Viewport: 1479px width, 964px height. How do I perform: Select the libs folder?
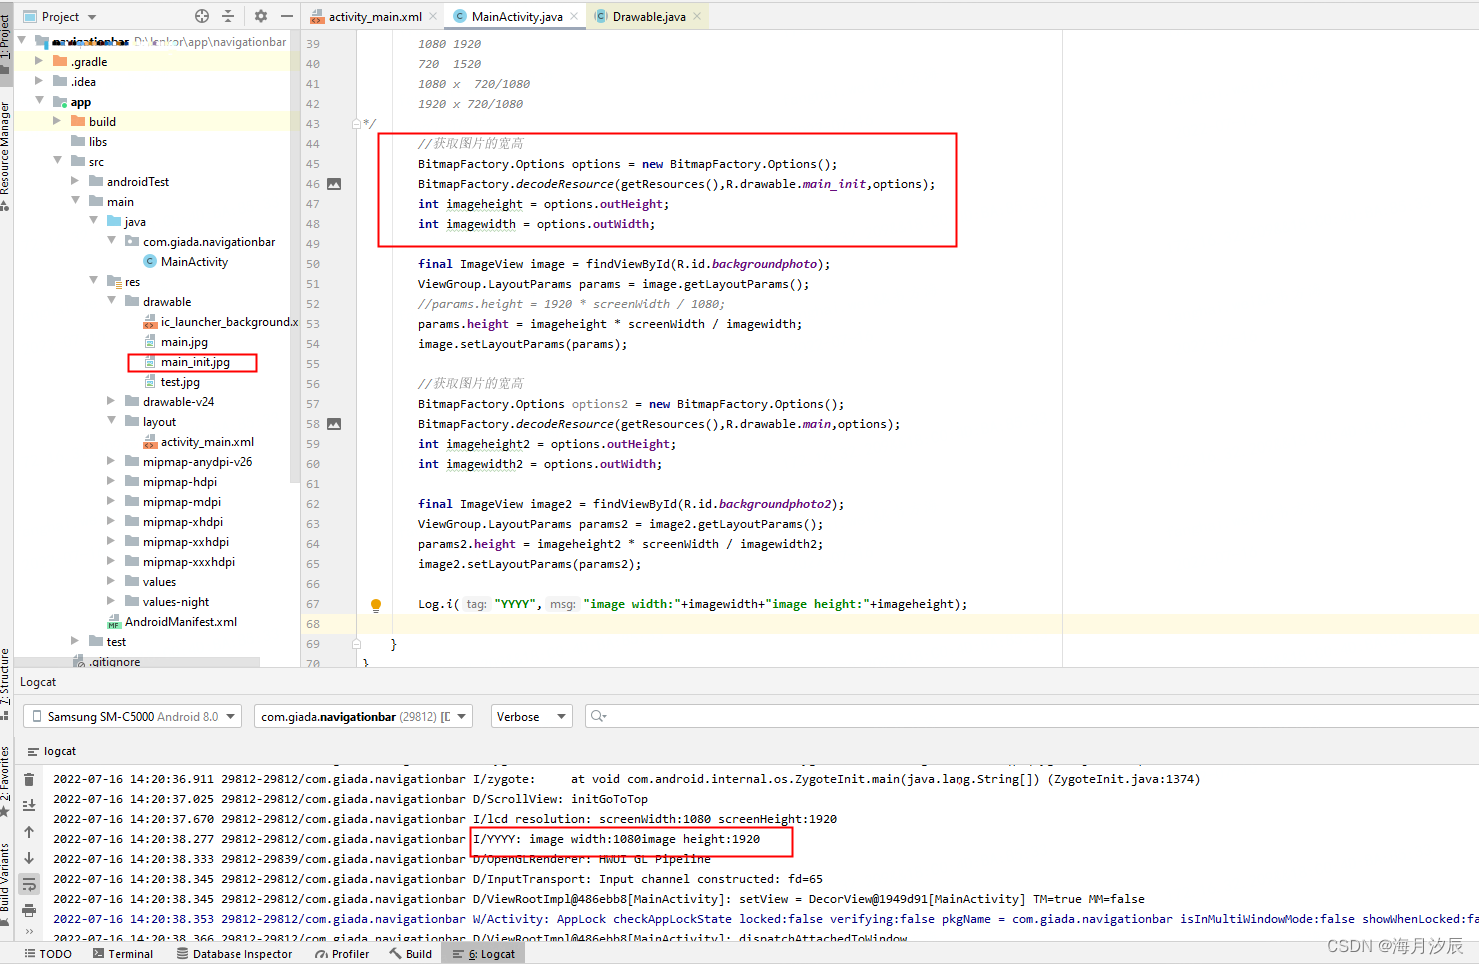click(x=89, y=142)
